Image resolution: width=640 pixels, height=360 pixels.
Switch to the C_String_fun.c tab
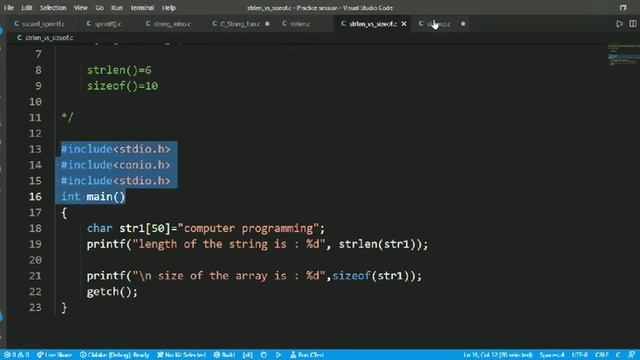(x=240, y=24)
